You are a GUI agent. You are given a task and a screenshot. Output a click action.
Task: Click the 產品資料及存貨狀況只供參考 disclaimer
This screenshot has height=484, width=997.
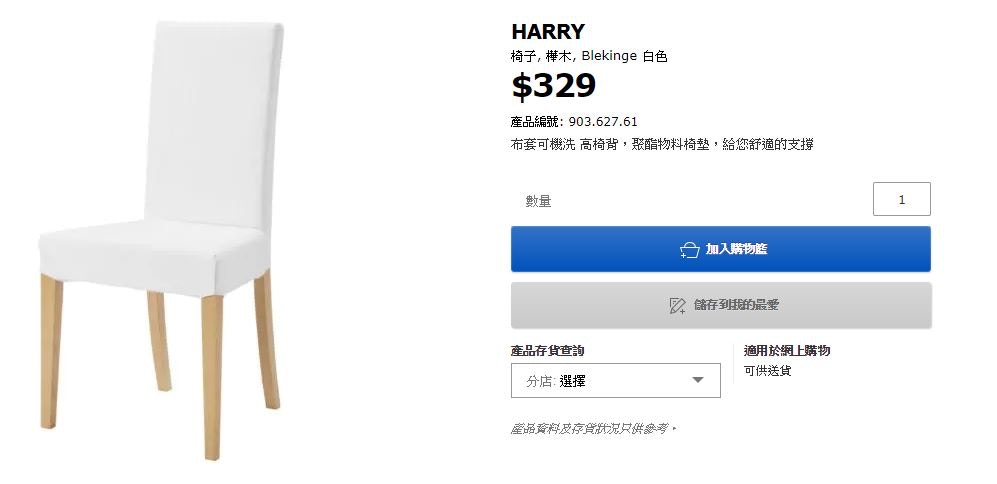pyautogui.click(x=593, y=429)
